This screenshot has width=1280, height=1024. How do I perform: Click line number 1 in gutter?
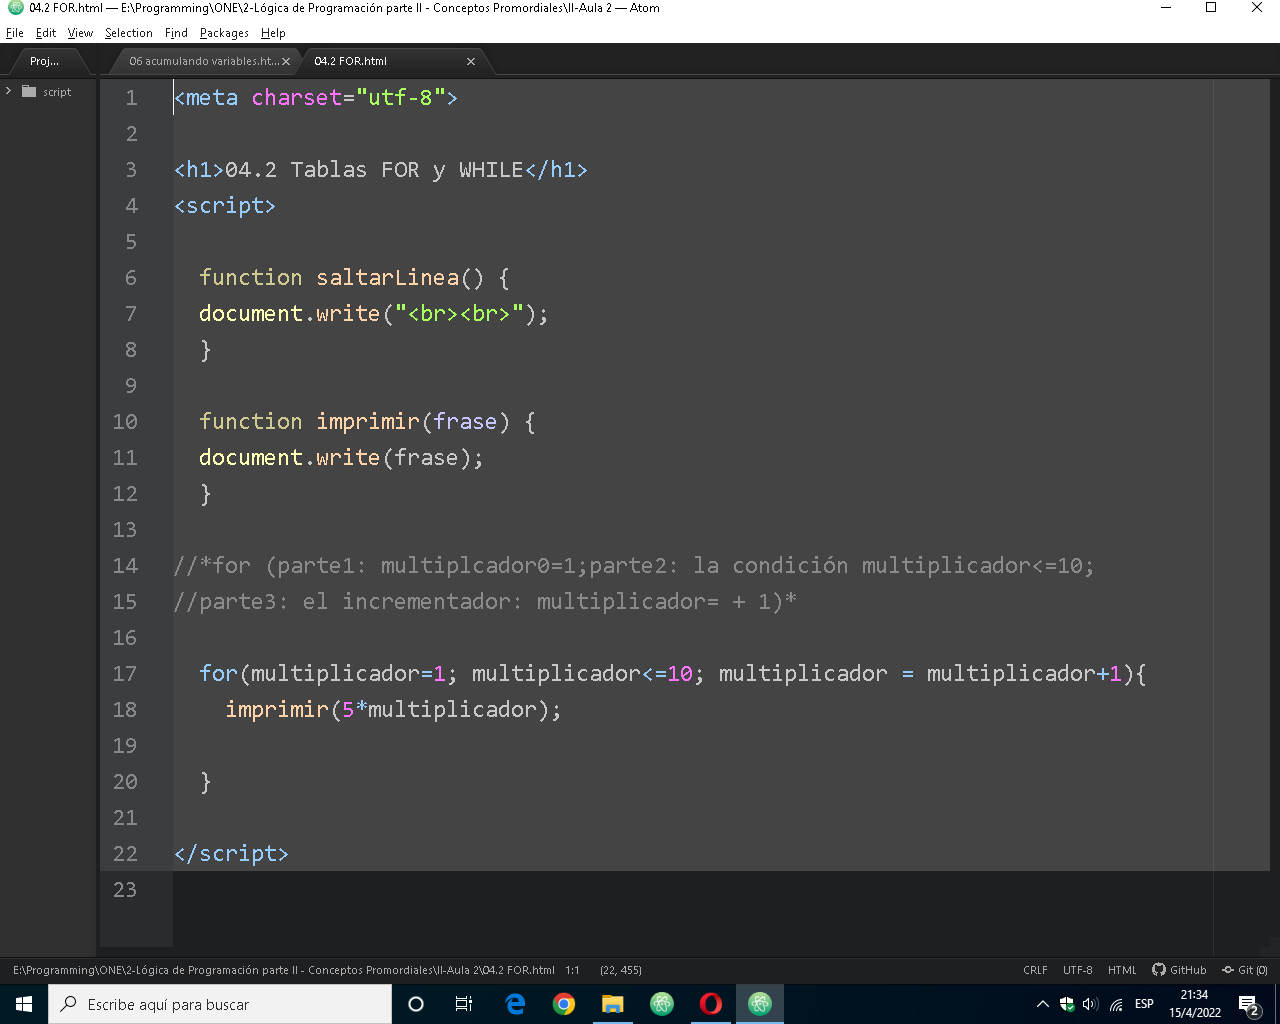coord(131,98)
